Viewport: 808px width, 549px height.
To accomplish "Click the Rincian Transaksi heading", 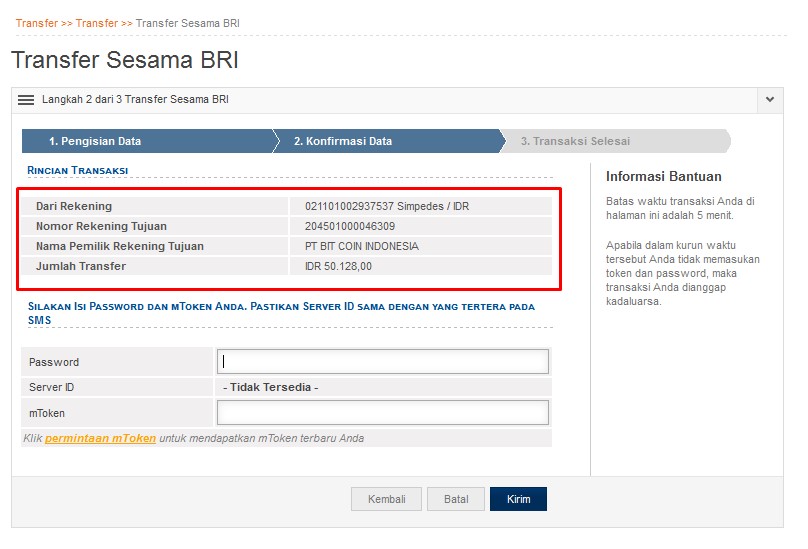I will pos(78,170).
